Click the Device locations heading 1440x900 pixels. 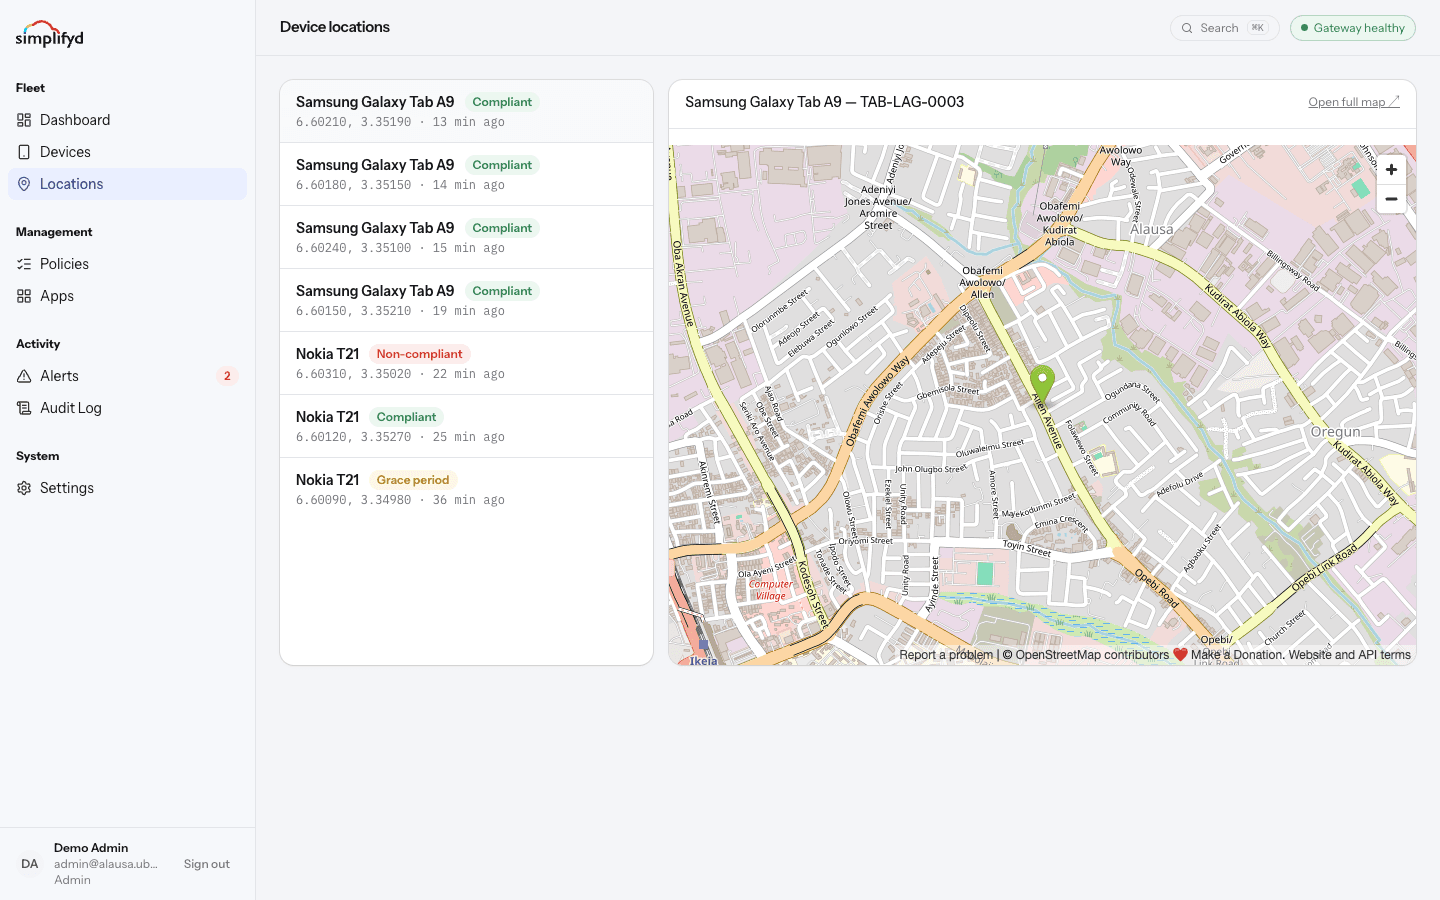point(335,27)
